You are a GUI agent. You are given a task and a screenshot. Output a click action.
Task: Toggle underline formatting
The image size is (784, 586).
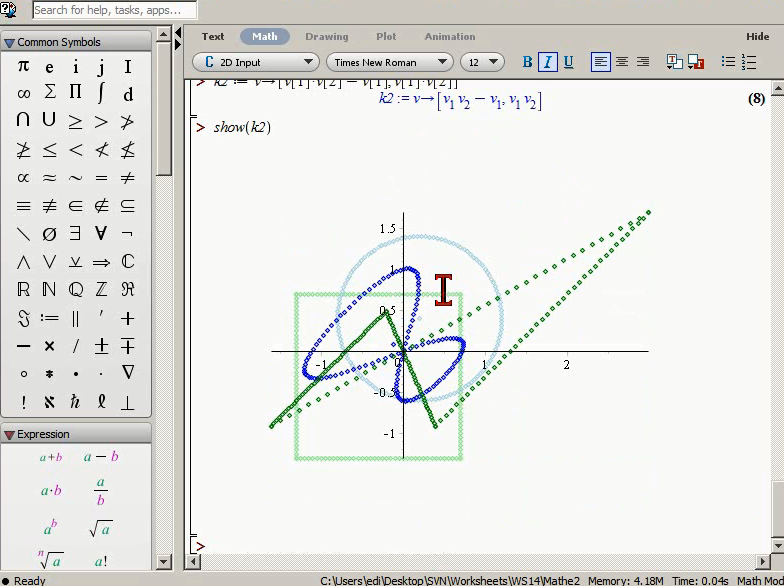tap(568, 62)
